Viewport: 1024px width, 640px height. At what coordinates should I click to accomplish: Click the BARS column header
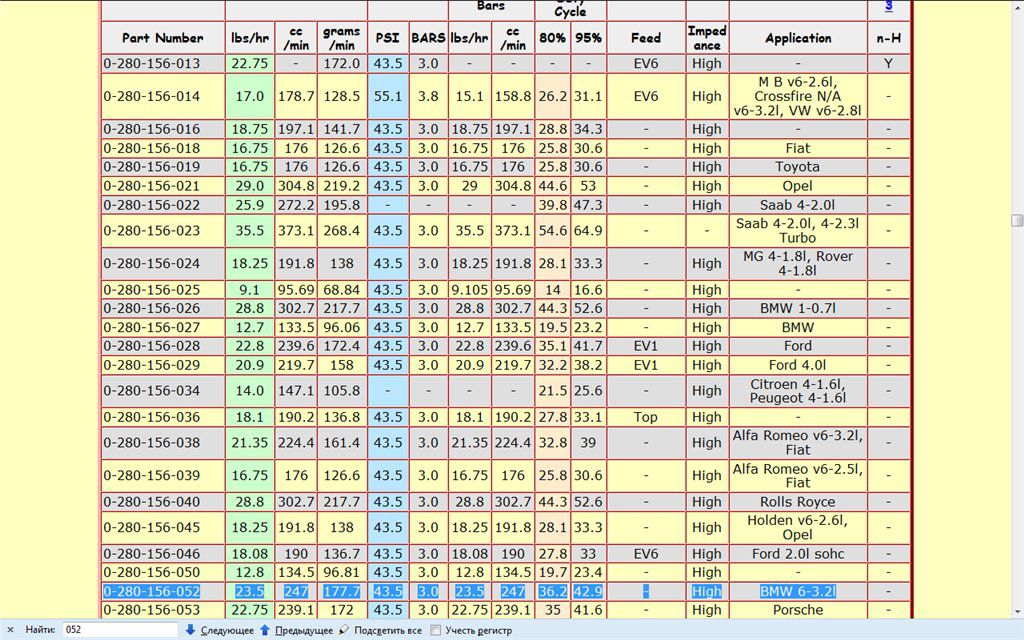(x=428, y=38)
